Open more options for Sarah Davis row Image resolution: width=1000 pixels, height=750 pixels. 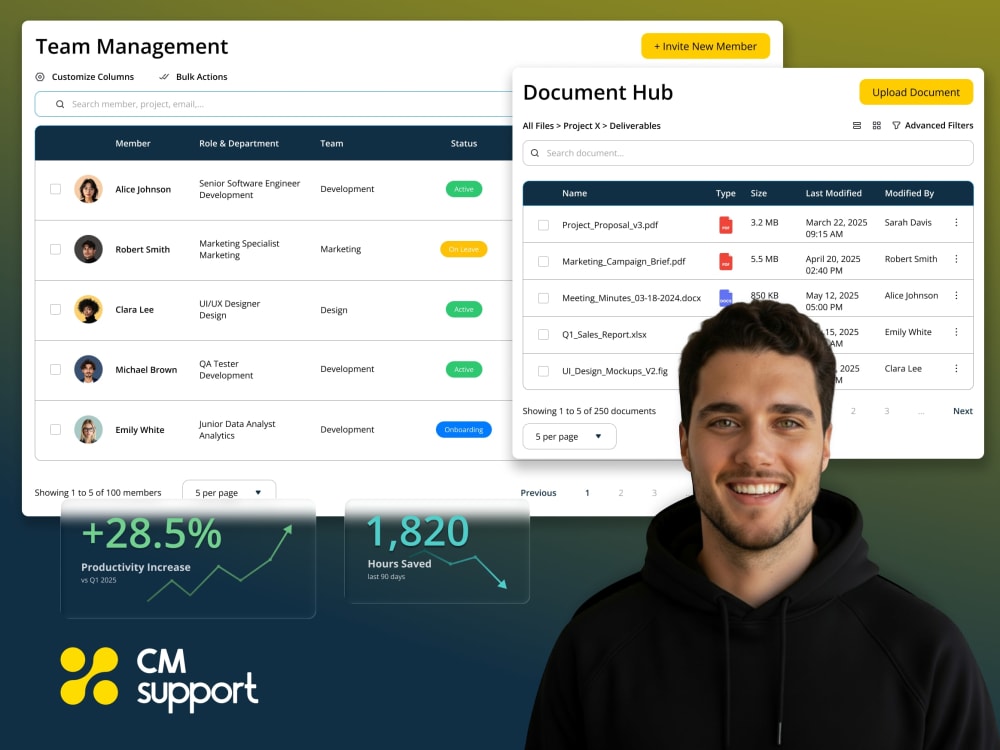pos(956,223)
